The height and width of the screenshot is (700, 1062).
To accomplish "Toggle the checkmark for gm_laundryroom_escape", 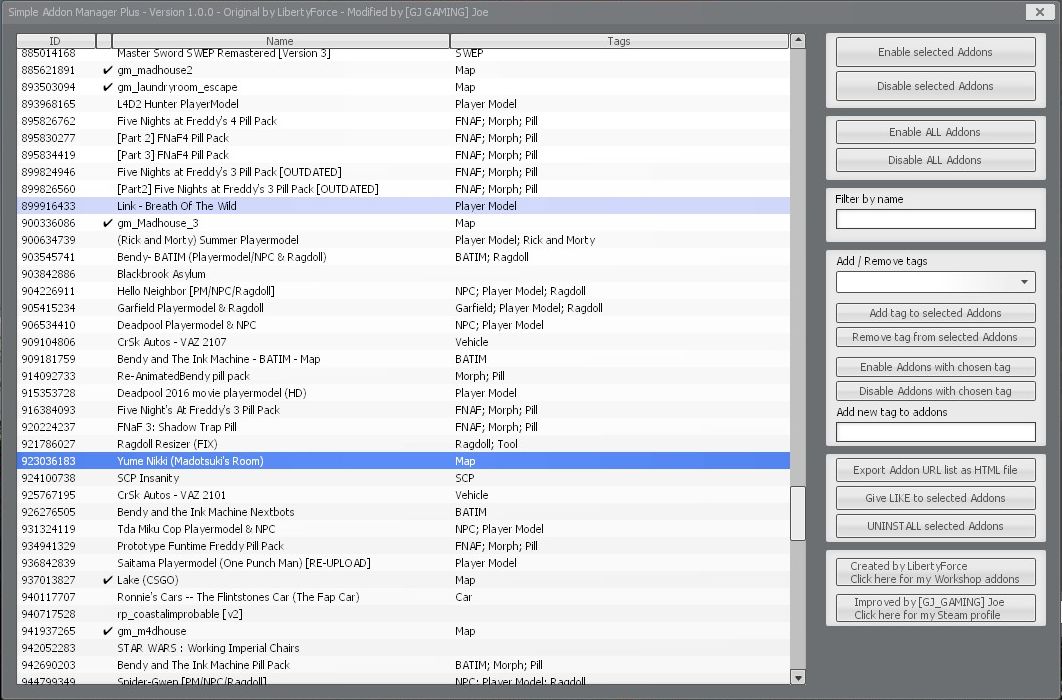I will tap(107, 87).
